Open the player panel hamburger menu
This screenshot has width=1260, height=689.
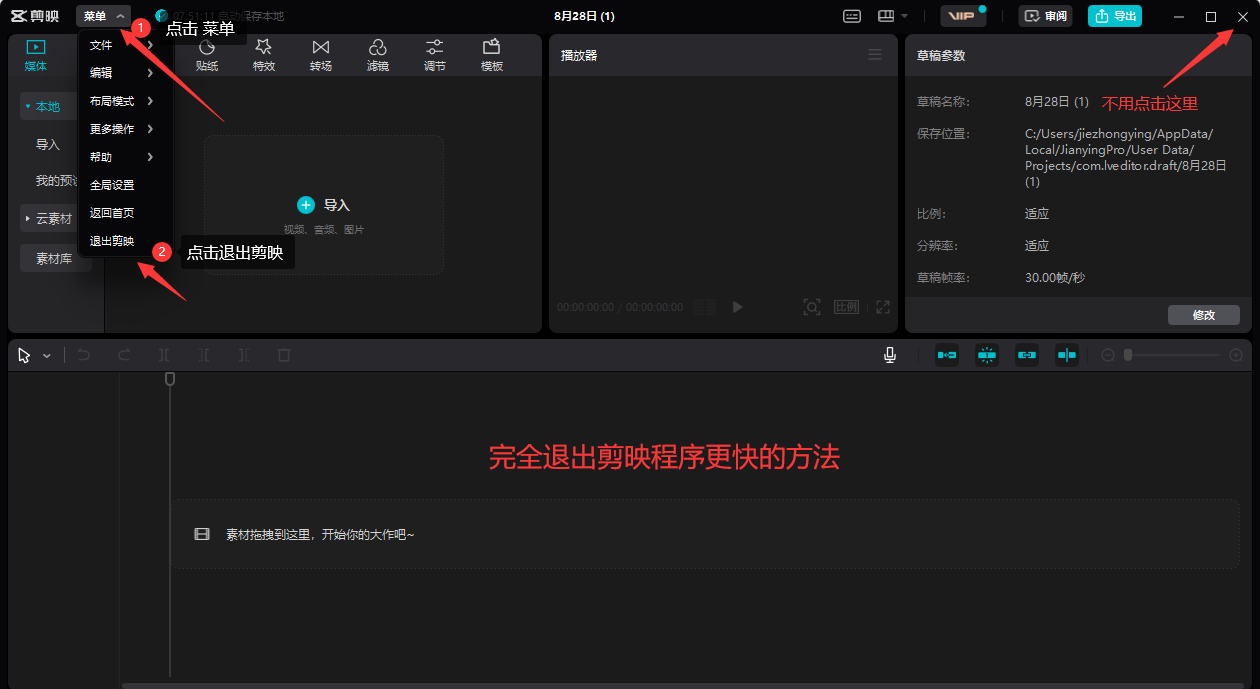(875, 55)
